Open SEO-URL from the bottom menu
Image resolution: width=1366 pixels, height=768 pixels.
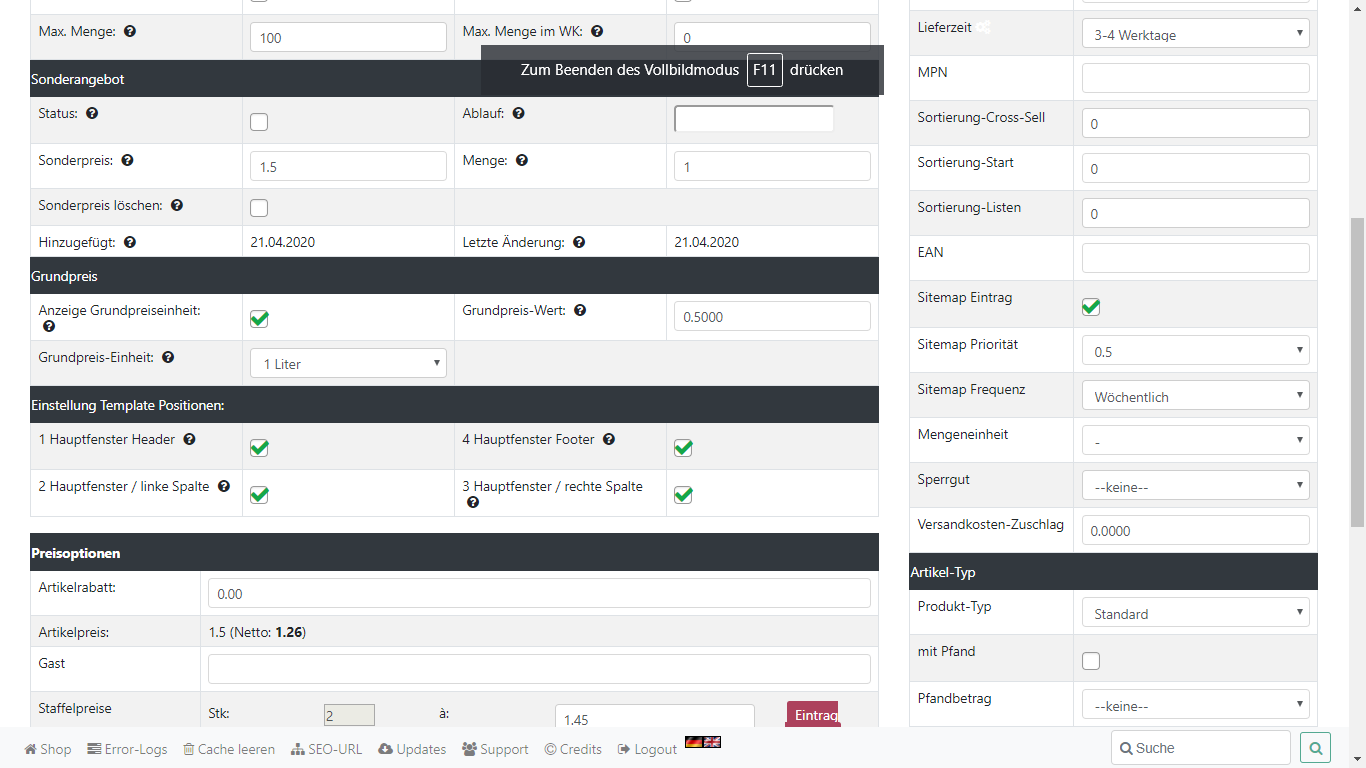pos(326,749)
